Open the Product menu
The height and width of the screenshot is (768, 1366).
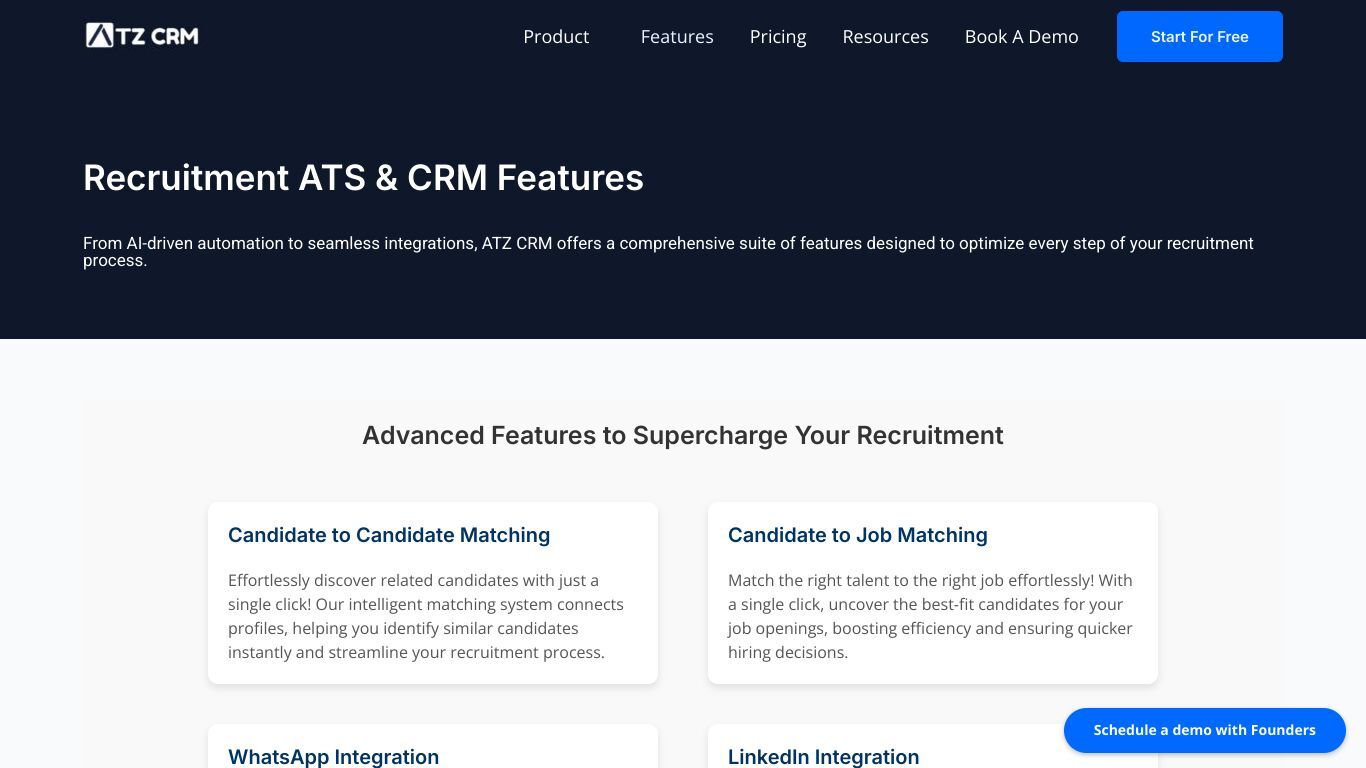[x=556, y=37]
